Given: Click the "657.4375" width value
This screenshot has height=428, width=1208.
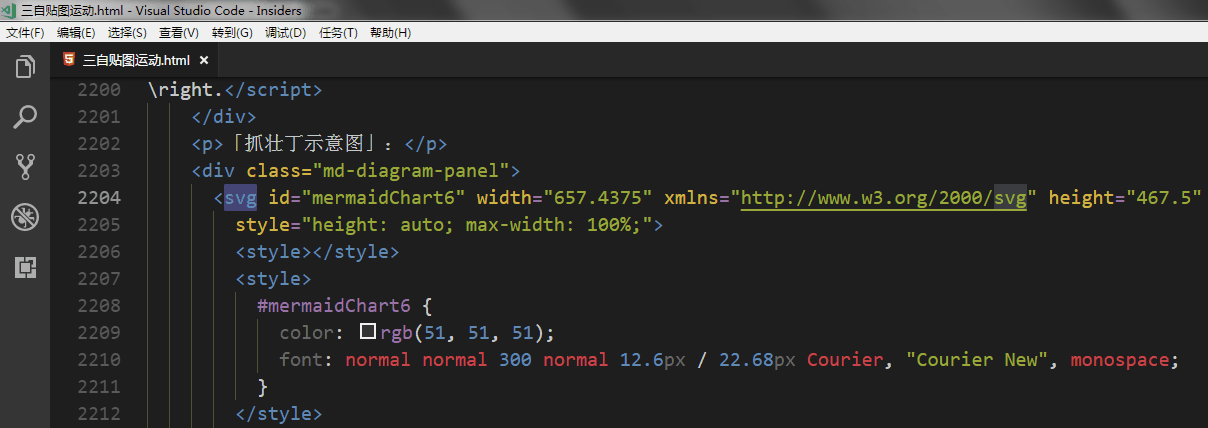Looking at the screenshot, I should click(x=598, y=197).
